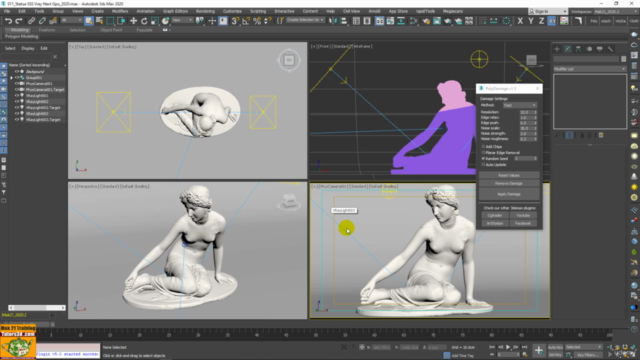Click Scene Explorer horizontal scrollbar
The height and width of the screenshot is (360, 640).
tap(37, 308)
